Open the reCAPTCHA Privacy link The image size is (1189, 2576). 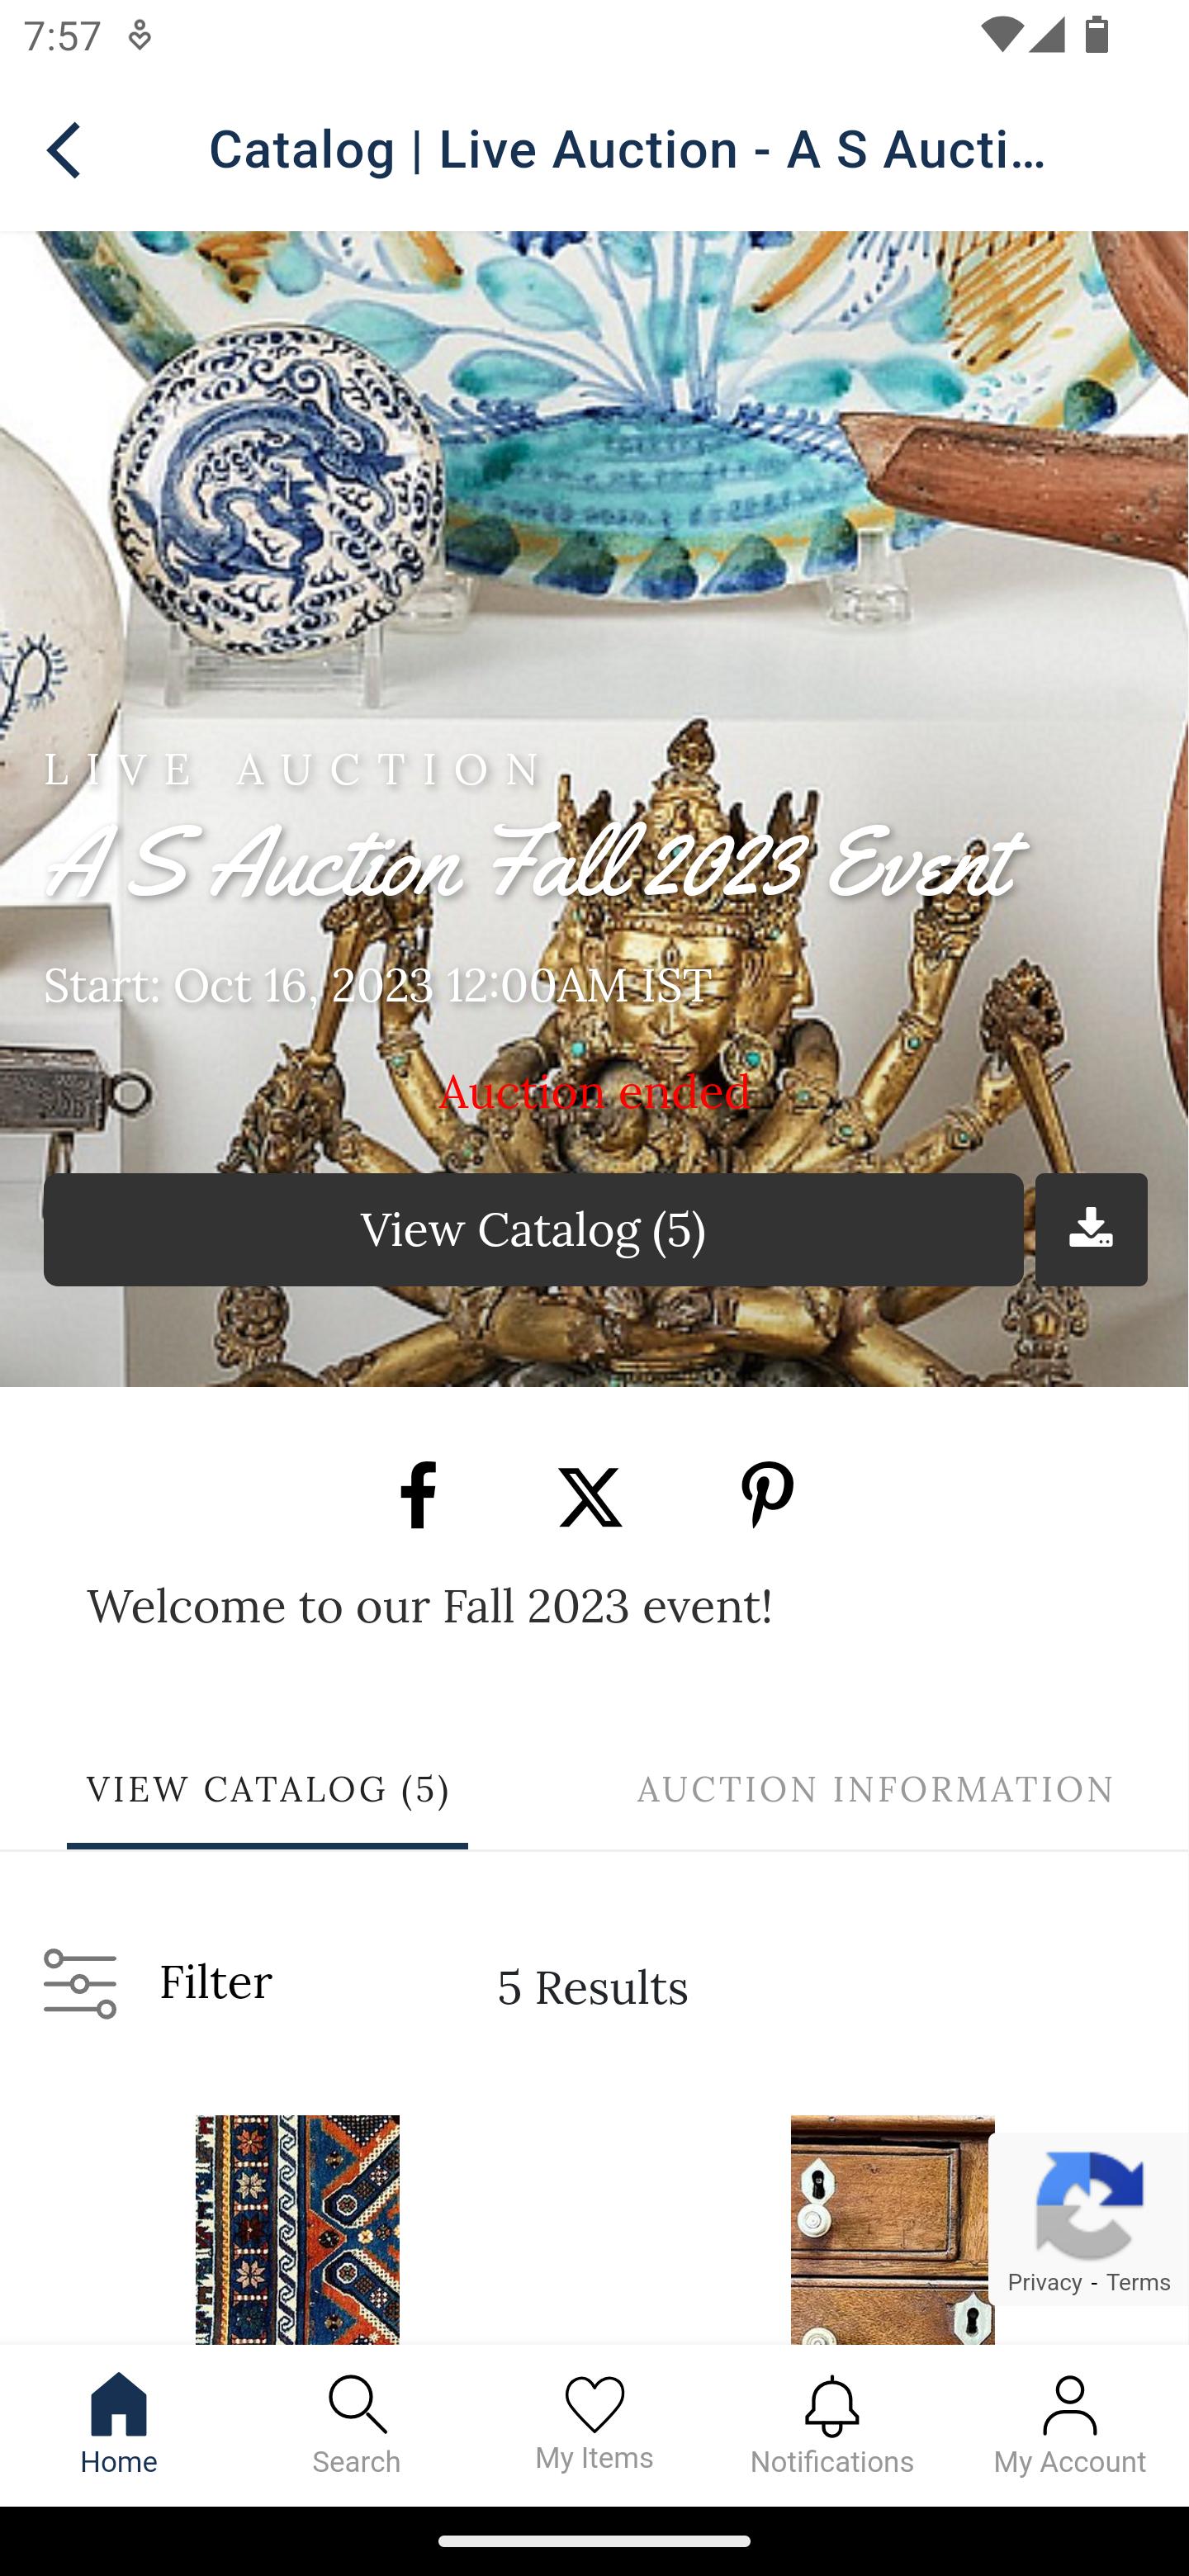pyautogui.click(x=1044, y=2281)
